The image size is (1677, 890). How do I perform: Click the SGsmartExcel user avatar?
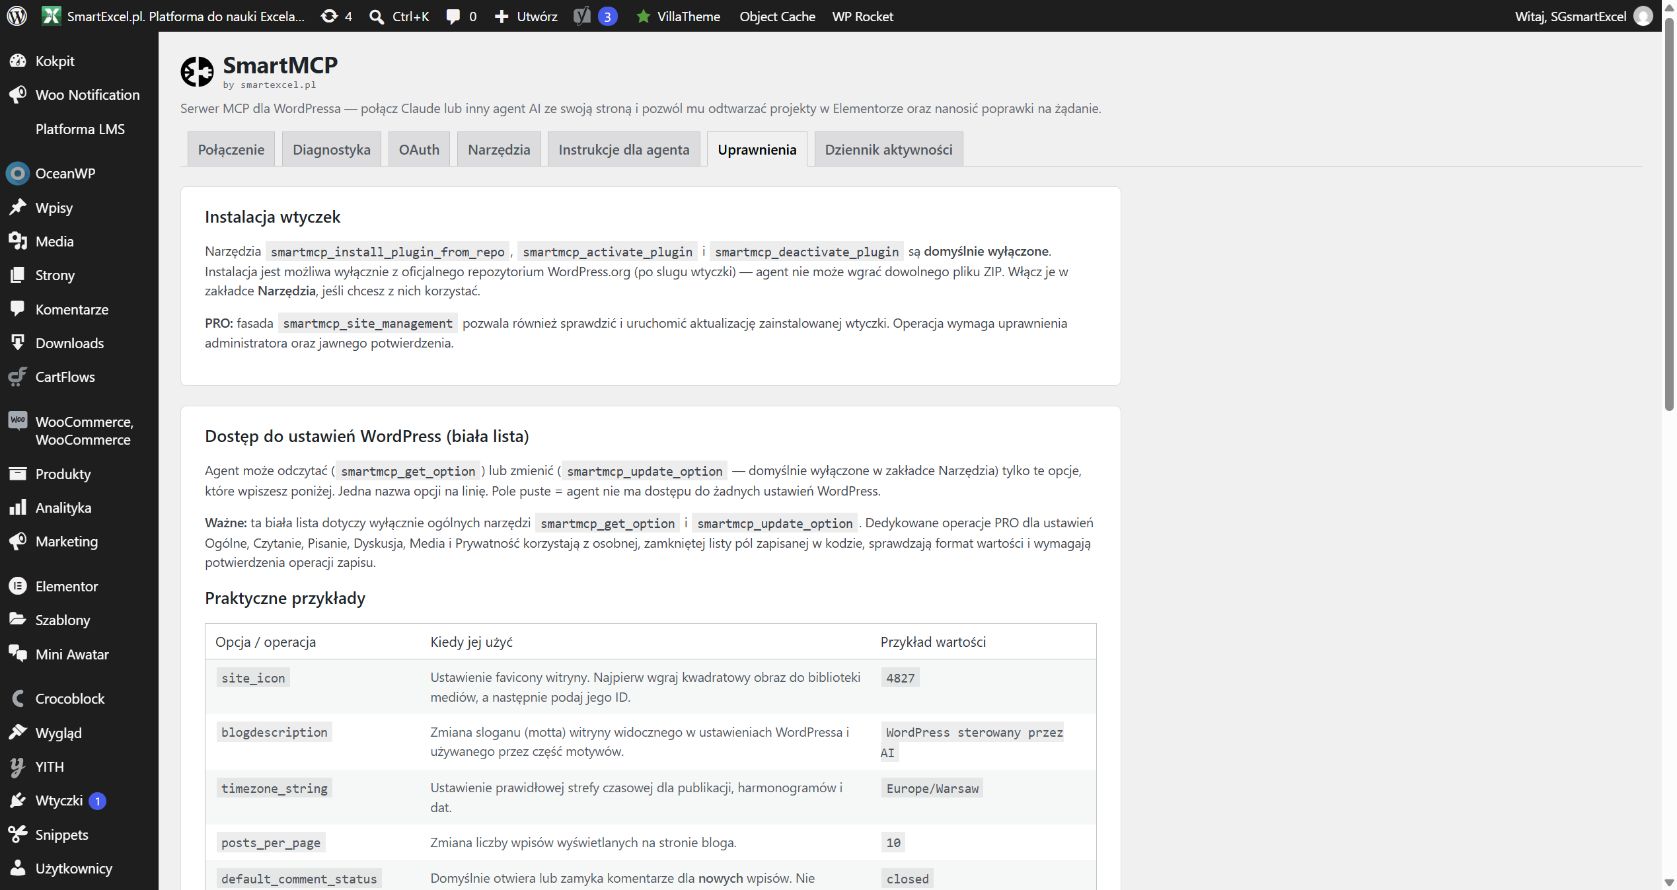coord(1643,16)
